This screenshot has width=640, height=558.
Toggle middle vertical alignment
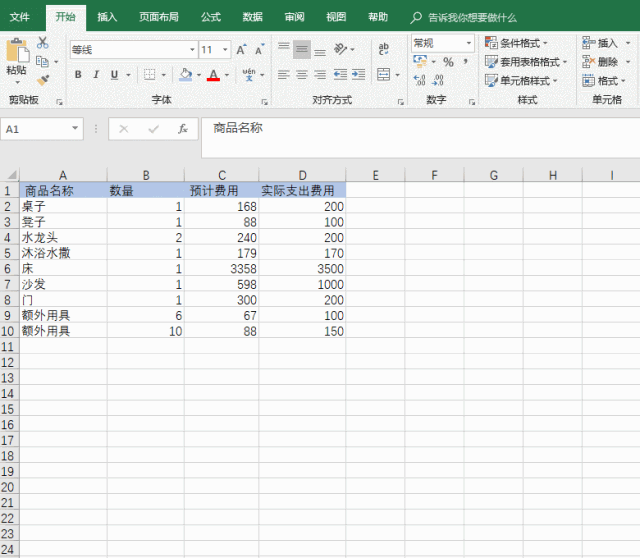pyautogui.click(x=302, y=49)
